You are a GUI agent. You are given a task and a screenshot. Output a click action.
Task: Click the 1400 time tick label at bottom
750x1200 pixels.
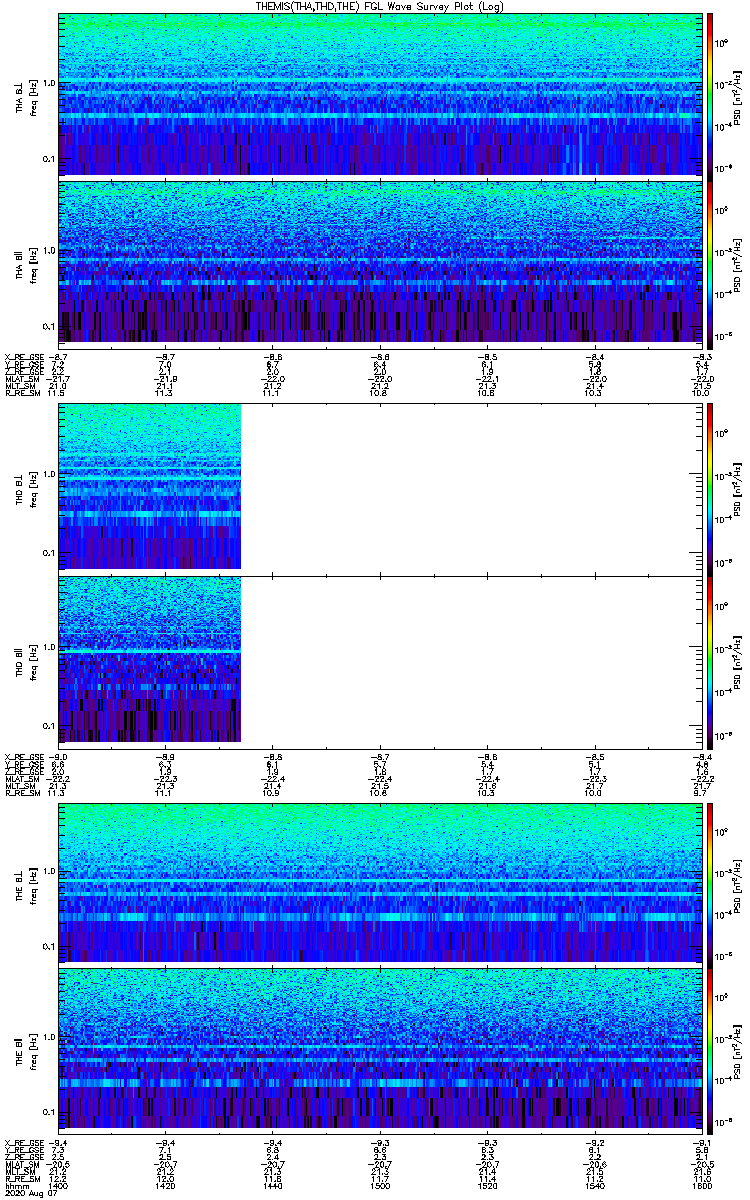[59, 1186]
